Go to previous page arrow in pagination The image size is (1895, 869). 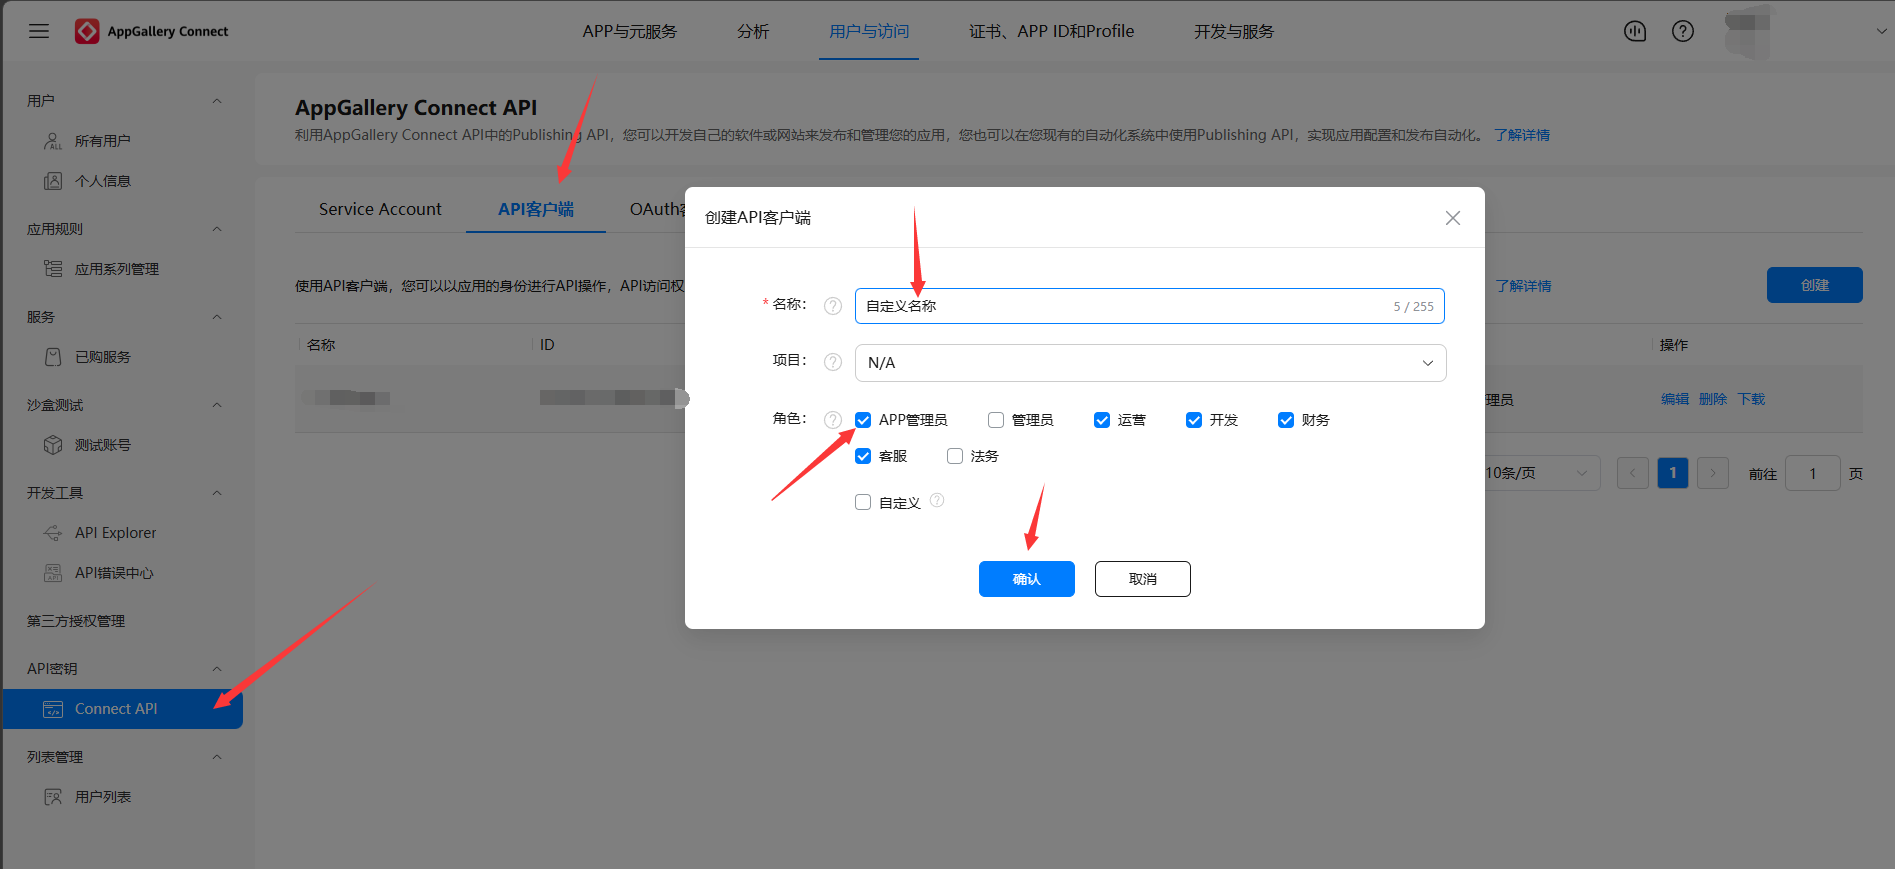[x=1633, y=473]
